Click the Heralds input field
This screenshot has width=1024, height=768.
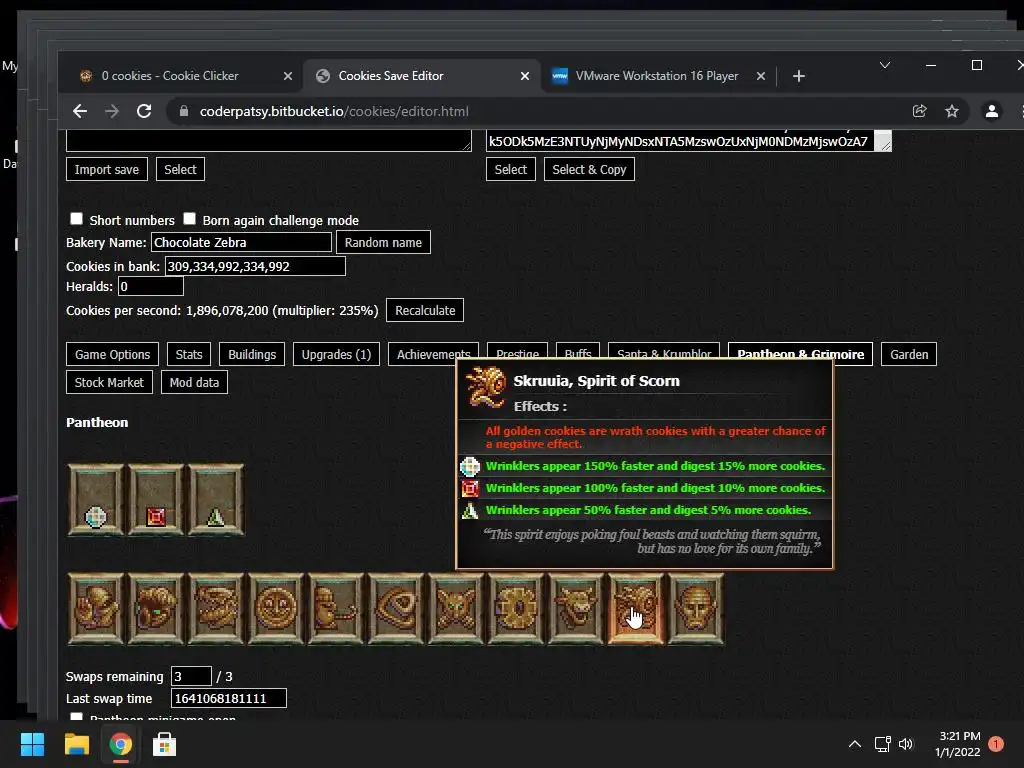pyautogui.click(x=150, y=286)
